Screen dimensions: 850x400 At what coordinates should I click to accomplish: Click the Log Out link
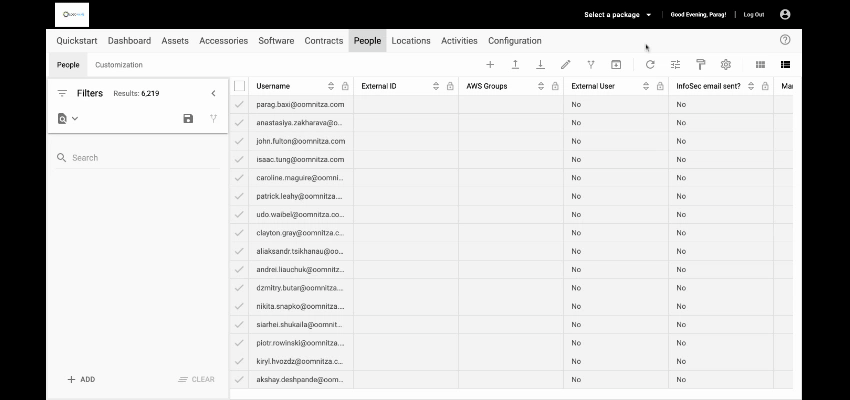coord(753,15)
